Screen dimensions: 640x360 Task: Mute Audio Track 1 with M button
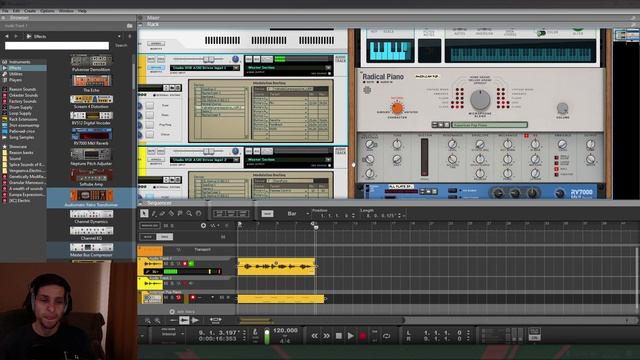(166, 264)
